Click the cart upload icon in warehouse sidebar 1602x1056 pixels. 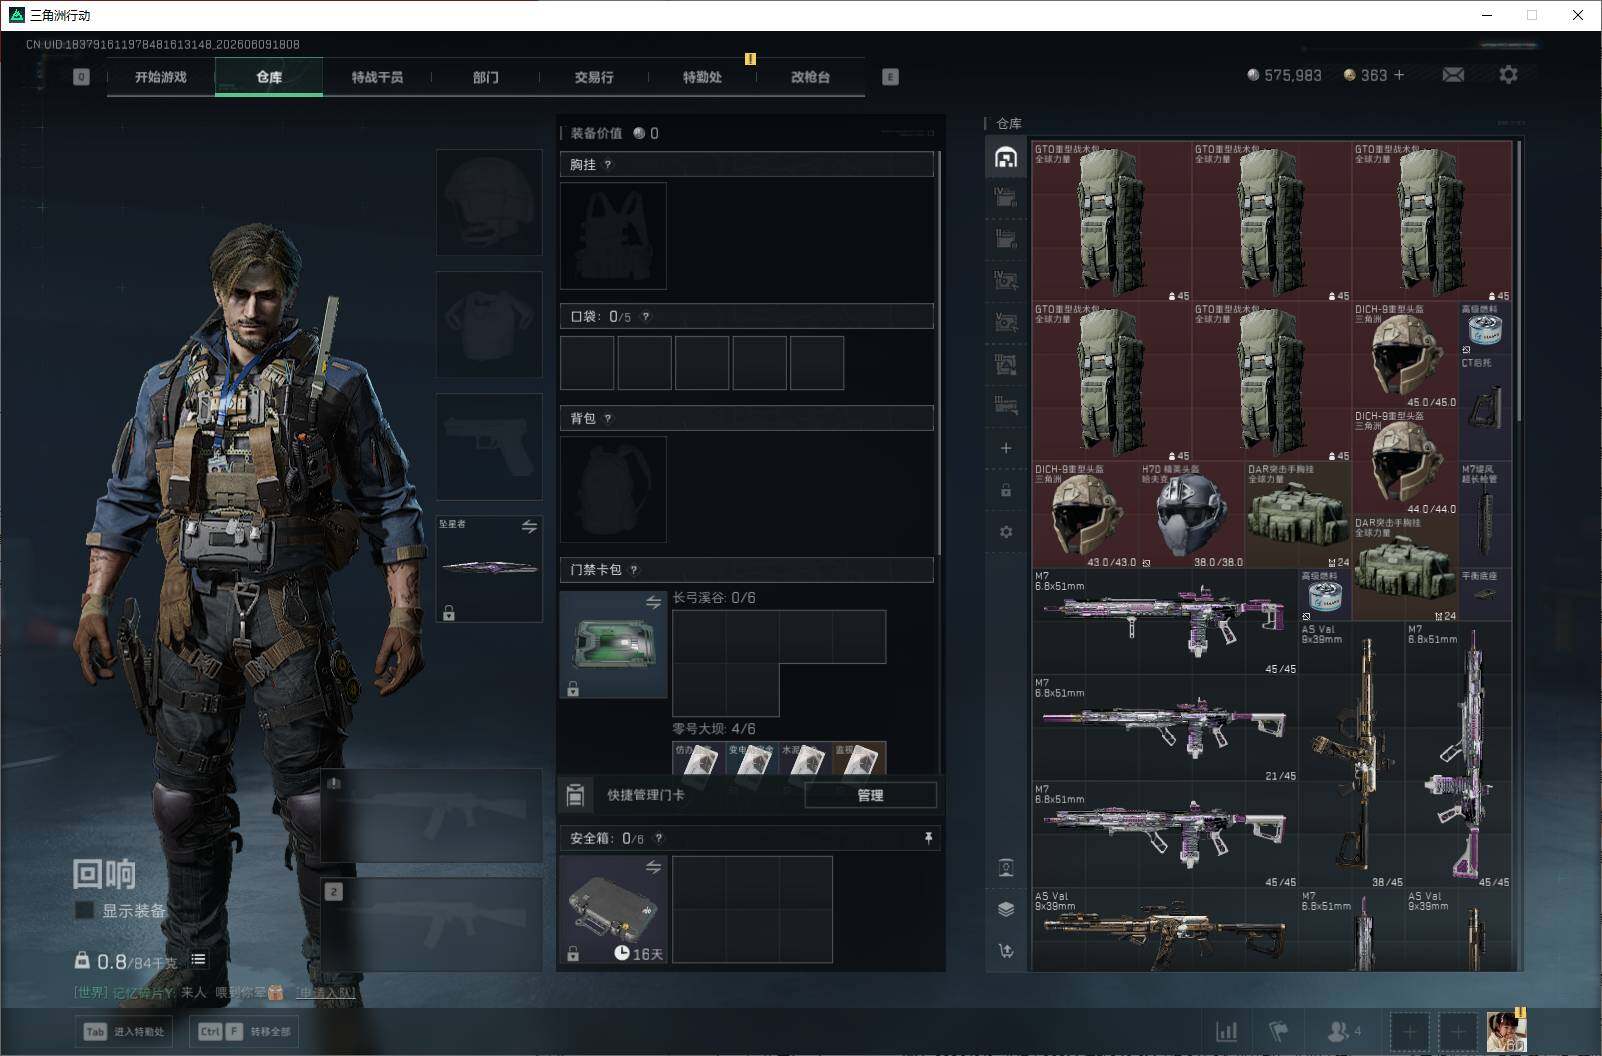[1006, 951]
